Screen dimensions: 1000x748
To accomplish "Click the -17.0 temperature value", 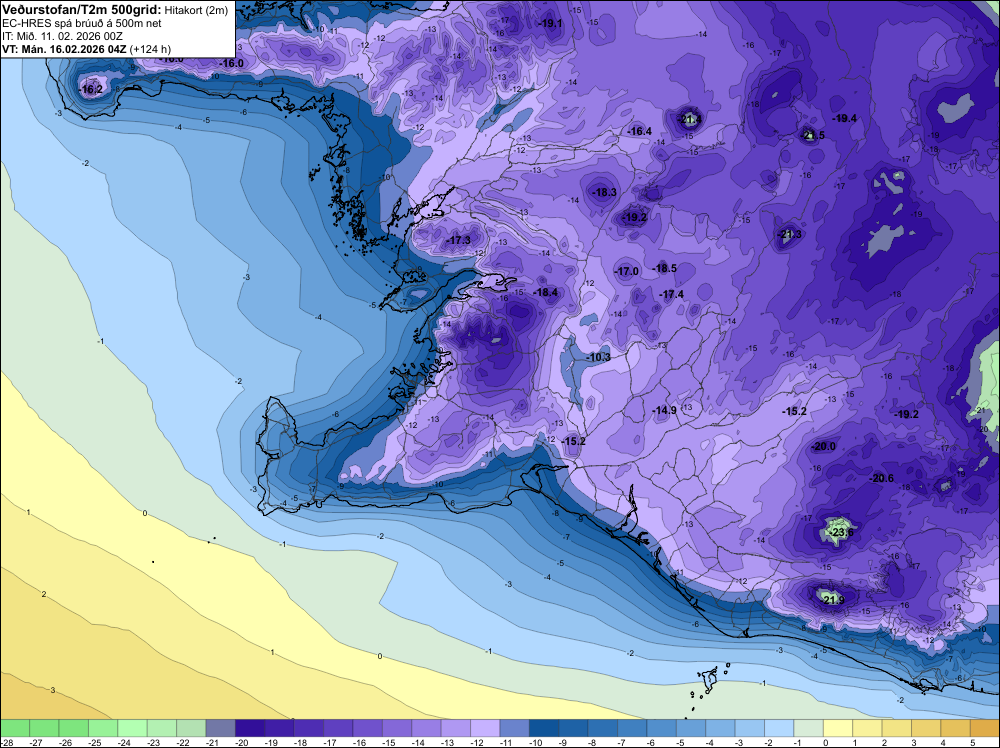I will tap(627, 271).
